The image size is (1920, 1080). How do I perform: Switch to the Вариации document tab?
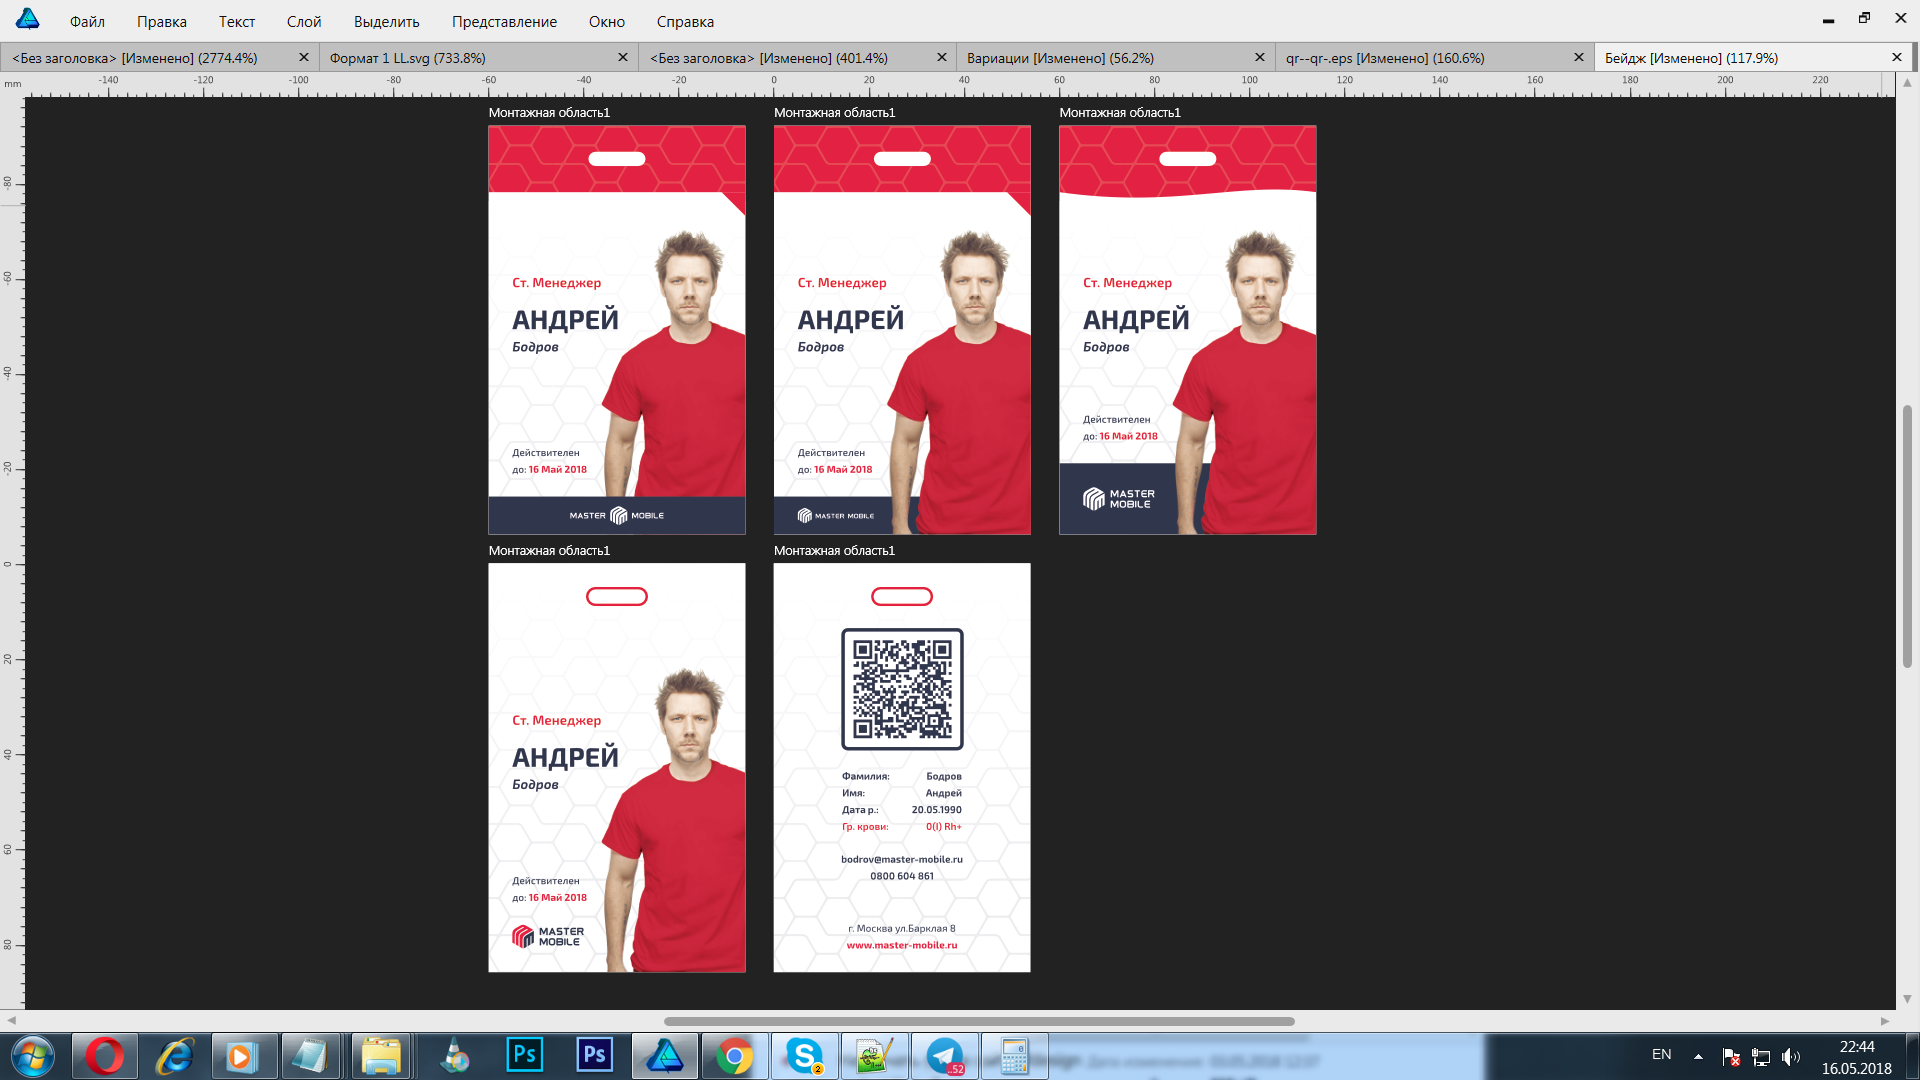coord(1060,58)
